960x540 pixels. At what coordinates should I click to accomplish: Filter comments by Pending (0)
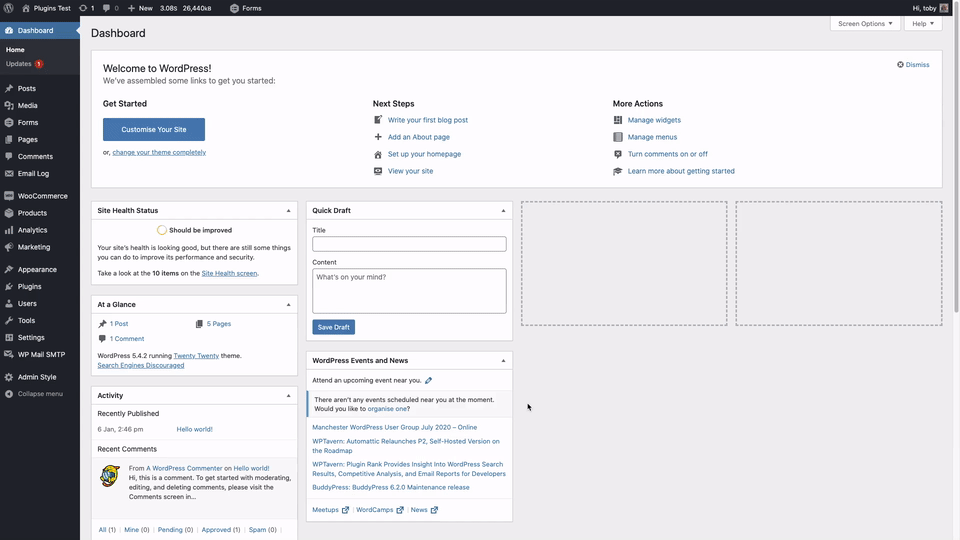175,530
